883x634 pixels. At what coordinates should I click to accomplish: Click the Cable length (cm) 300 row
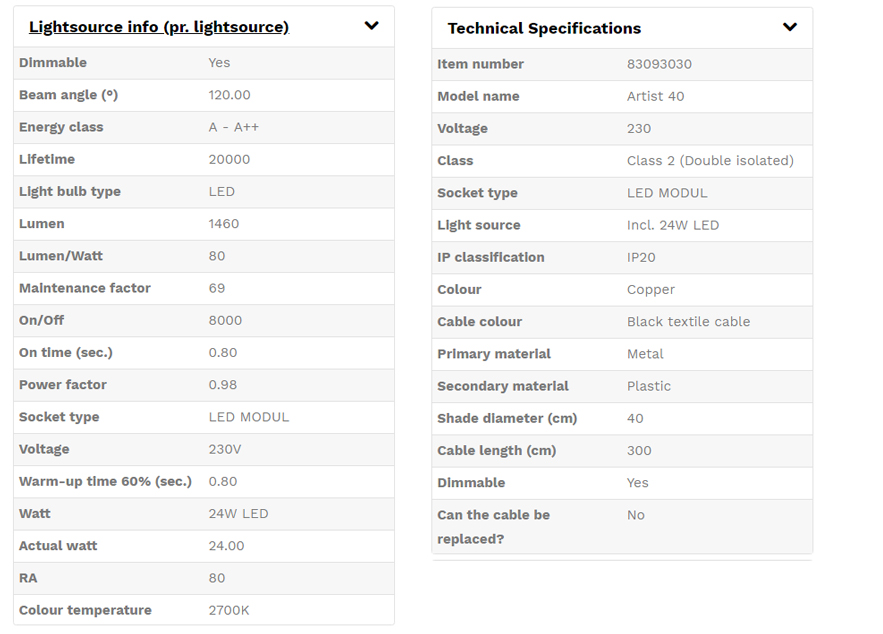622,450
